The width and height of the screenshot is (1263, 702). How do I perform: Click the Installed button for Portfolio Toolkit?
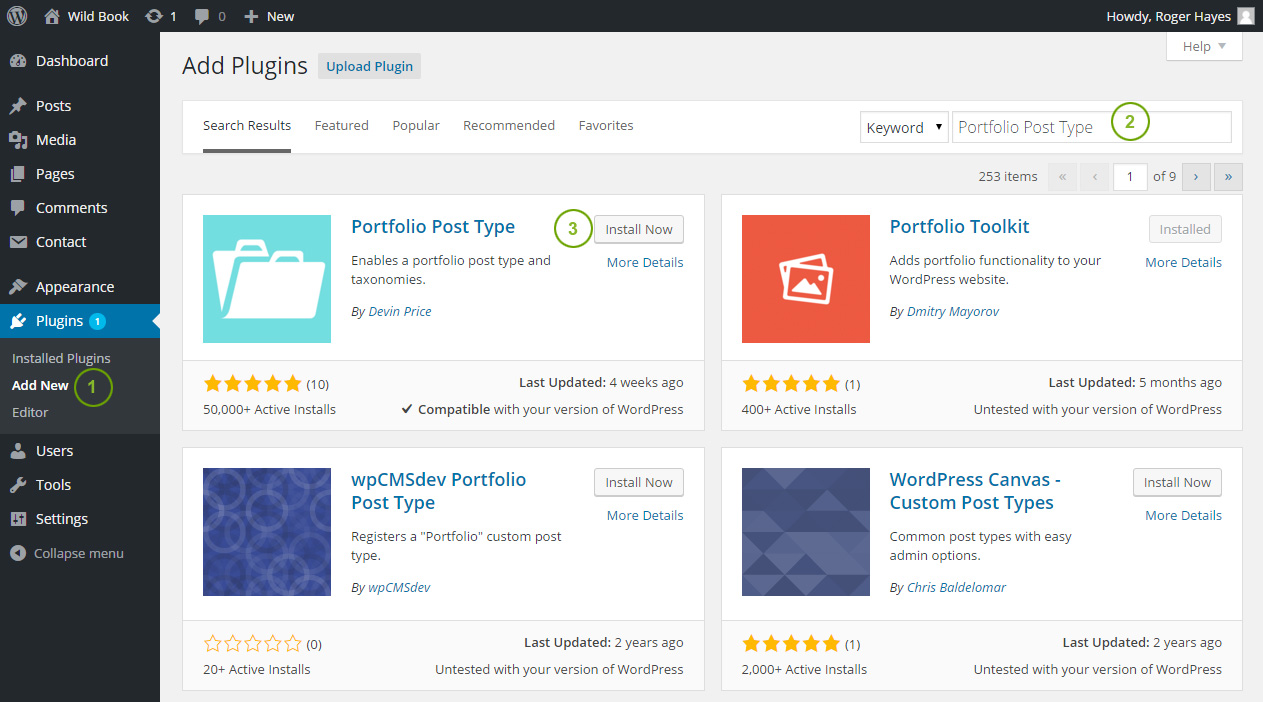1185,229
